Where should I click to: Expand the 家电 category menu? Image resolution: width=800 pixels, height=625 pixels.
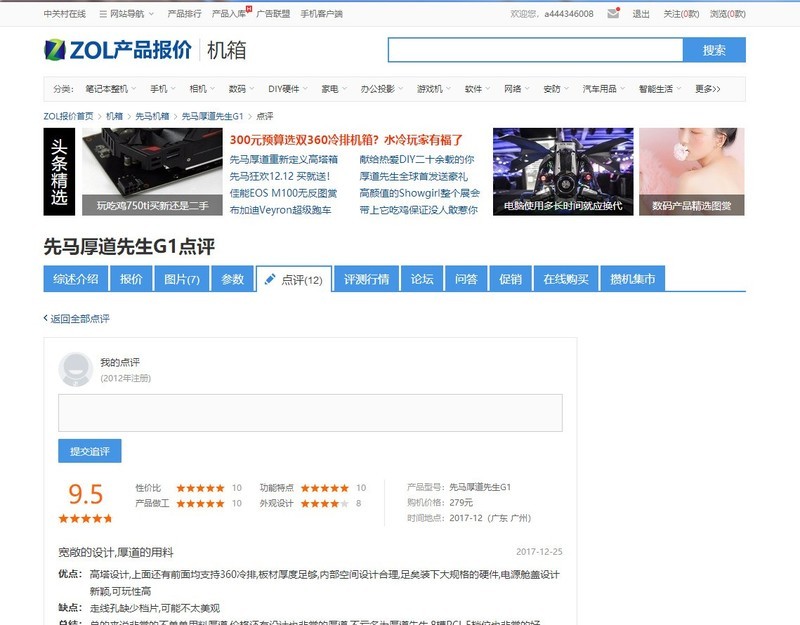pos(334,89)
